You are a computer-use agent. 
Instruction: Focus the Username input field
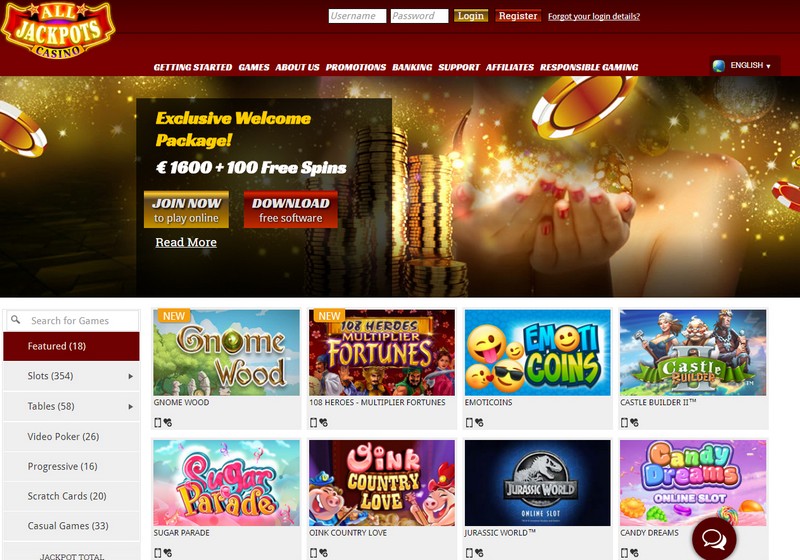(x=357, y=16)
